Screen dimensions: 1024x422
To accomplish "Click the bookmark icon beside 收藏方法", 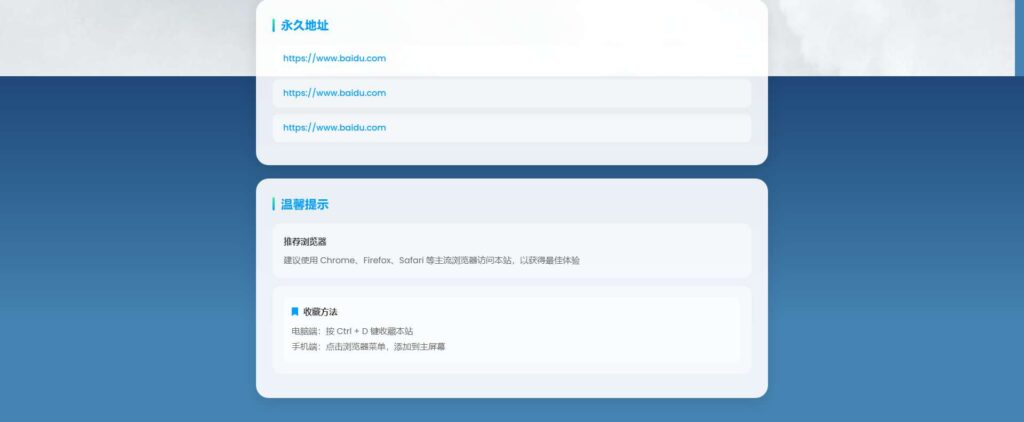I will coord(295,312).
